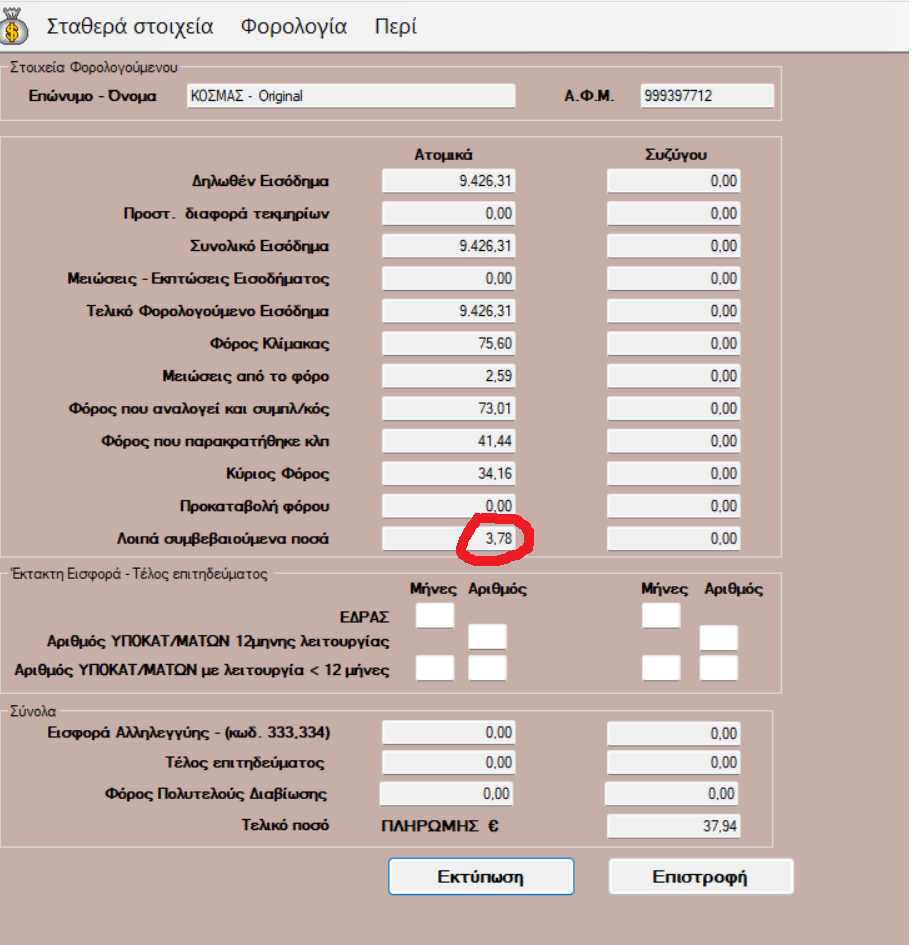The height and width of the screenshot is (945, 920).
Task: Click Μειώσεις από το φόρο Συζύγου field
Action: pos(674,376)
